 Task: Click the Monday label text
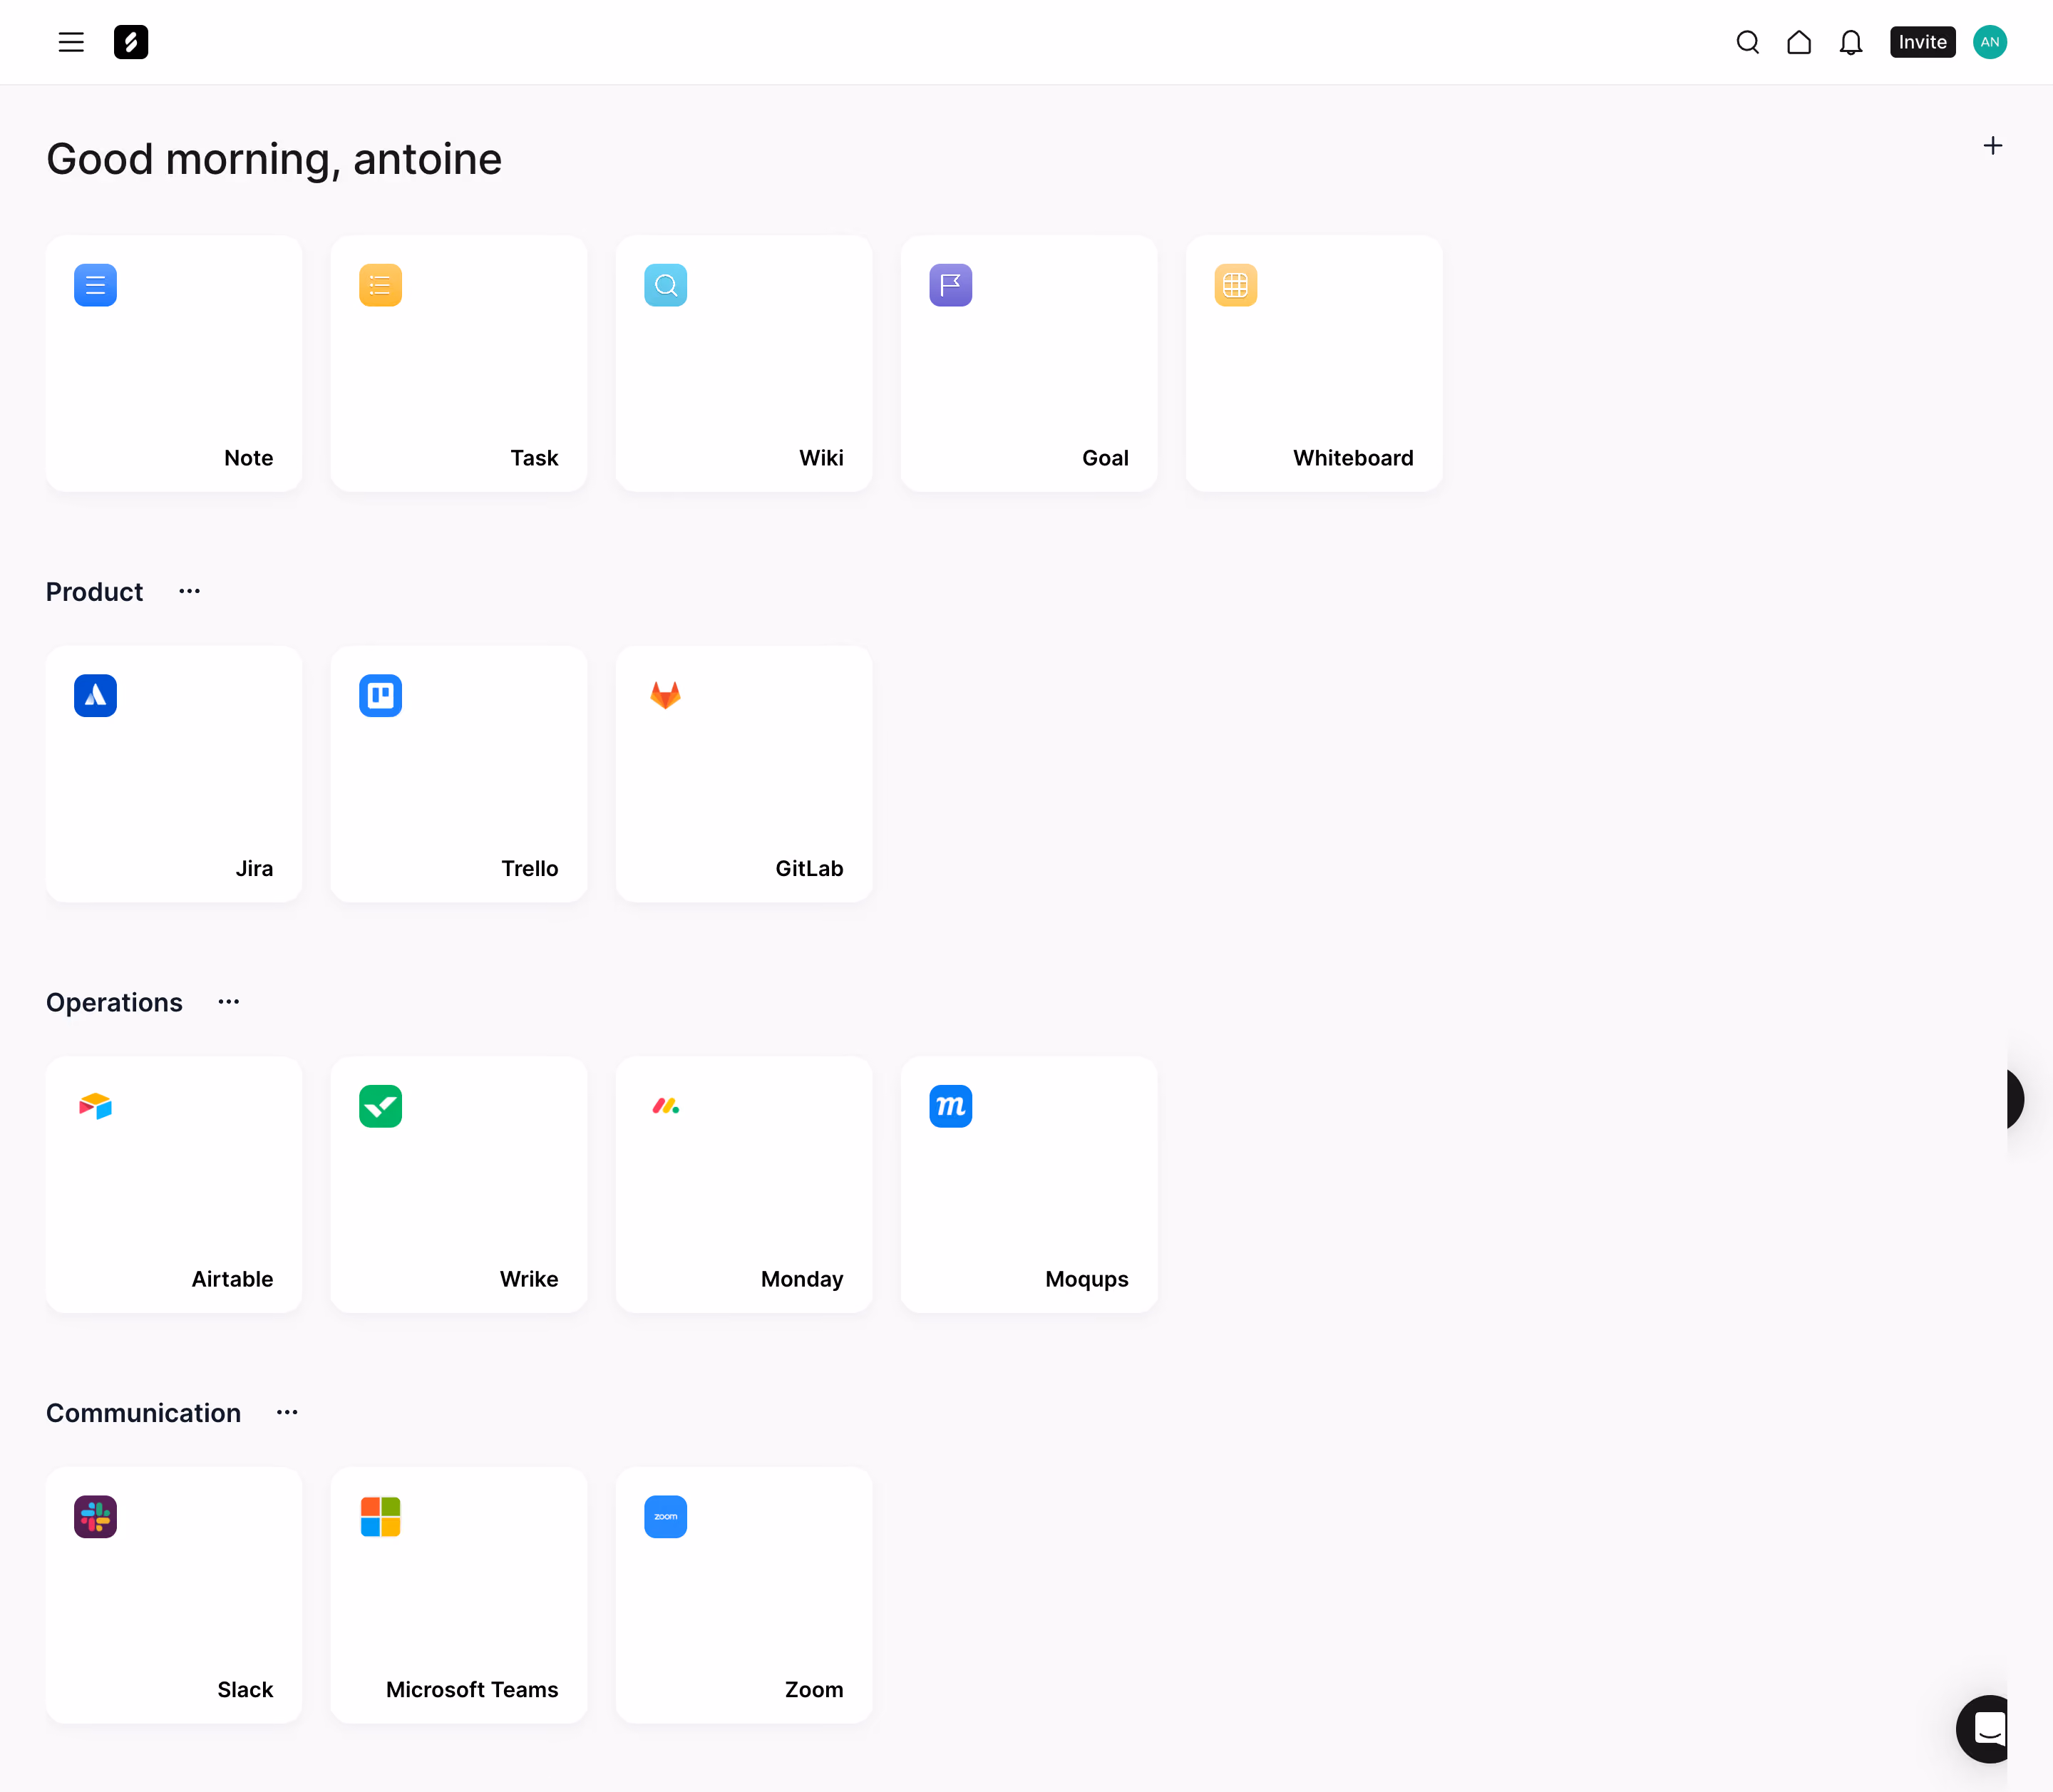tap(802, 1279)
